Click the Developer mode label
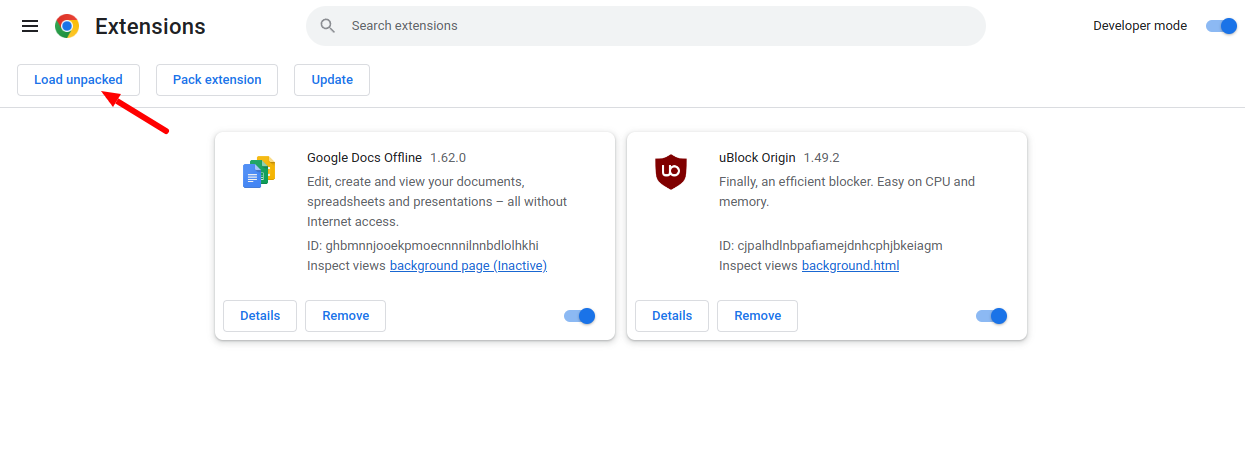 pos(1140,26)
